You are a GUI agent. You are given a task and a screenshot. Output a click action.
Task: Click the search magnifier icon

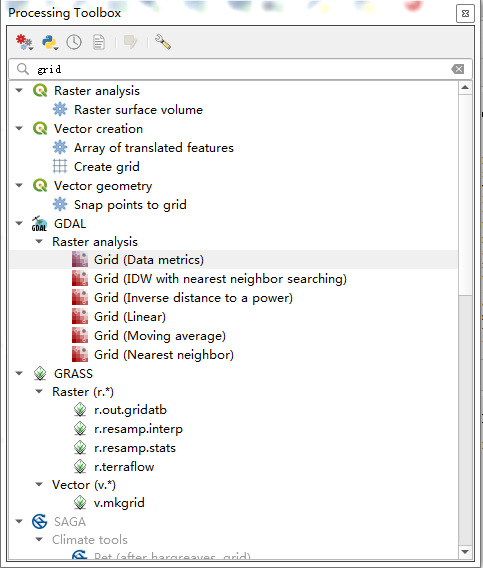click(23, 68)
